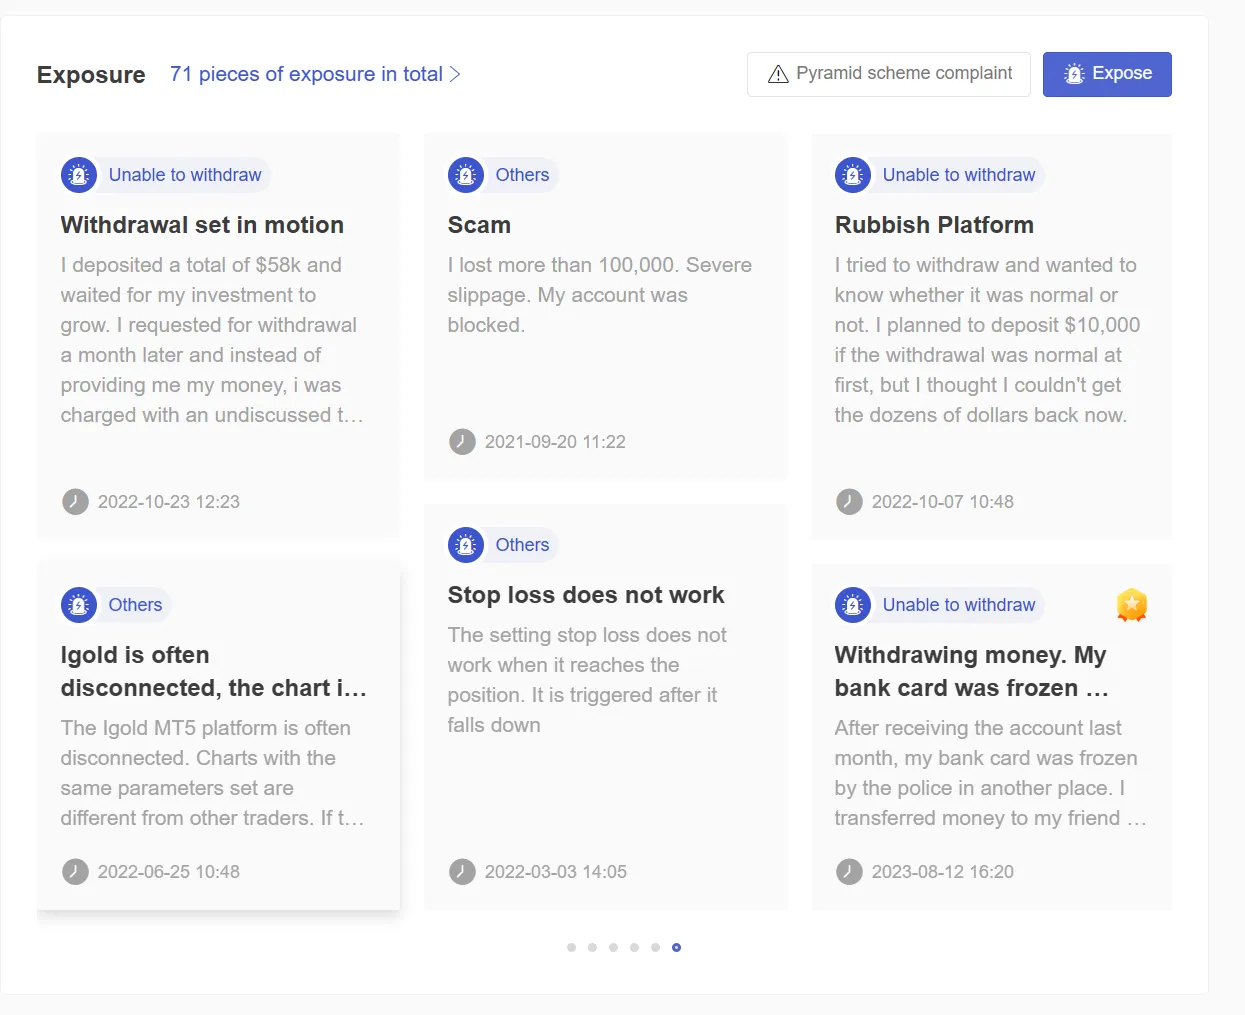Open Withdrawing money bank card frozen title

(x=972, y=671)
